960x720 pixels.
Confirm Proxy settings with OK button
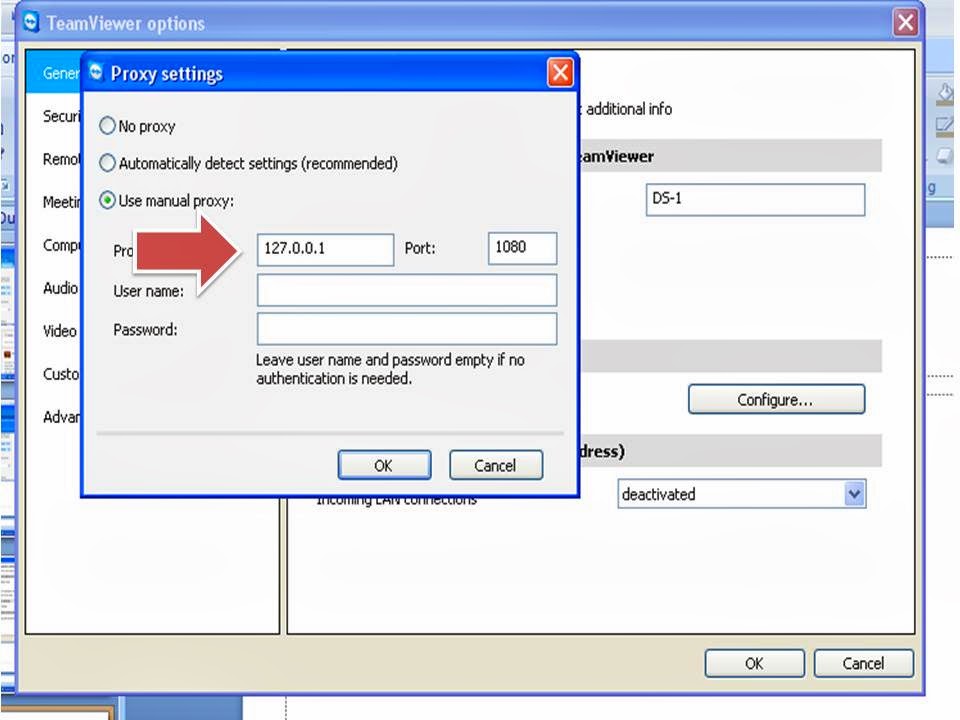pyautogui.click(x=384, y=465)
